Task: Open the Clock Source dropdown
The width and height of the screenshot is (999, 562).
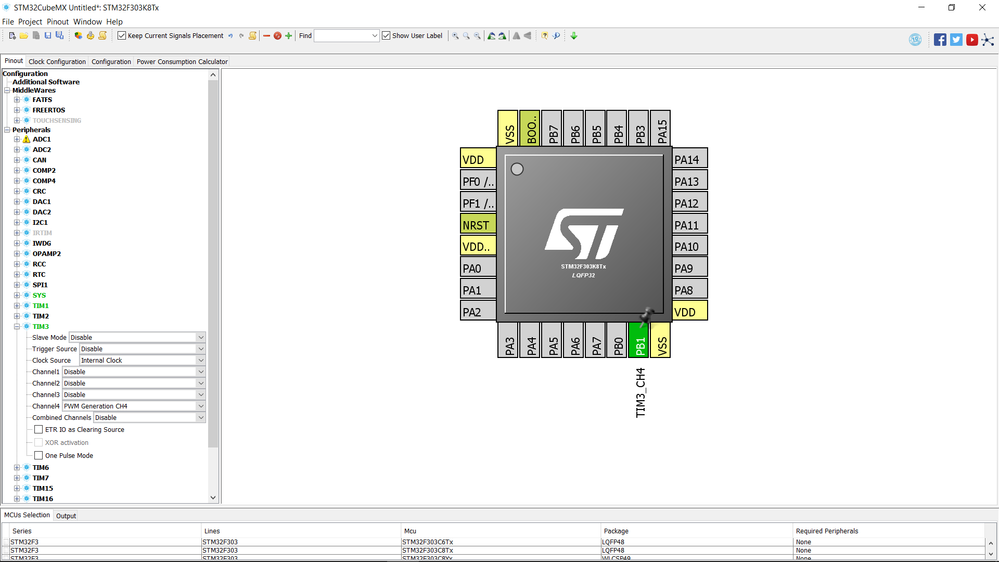Action: pyautogui.click(x=142, y=360)
